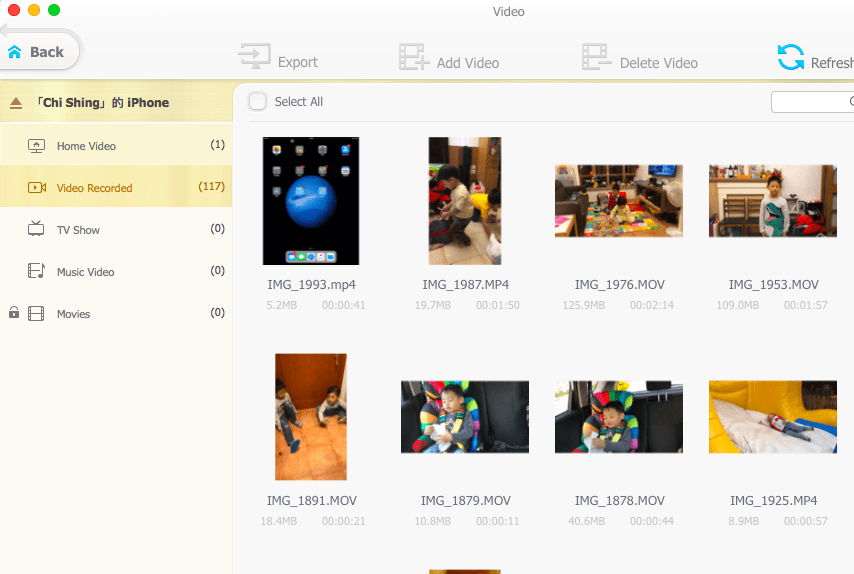Click the Video Recorded camera icon
Viewport: 854px width, 574px height.
37,188
